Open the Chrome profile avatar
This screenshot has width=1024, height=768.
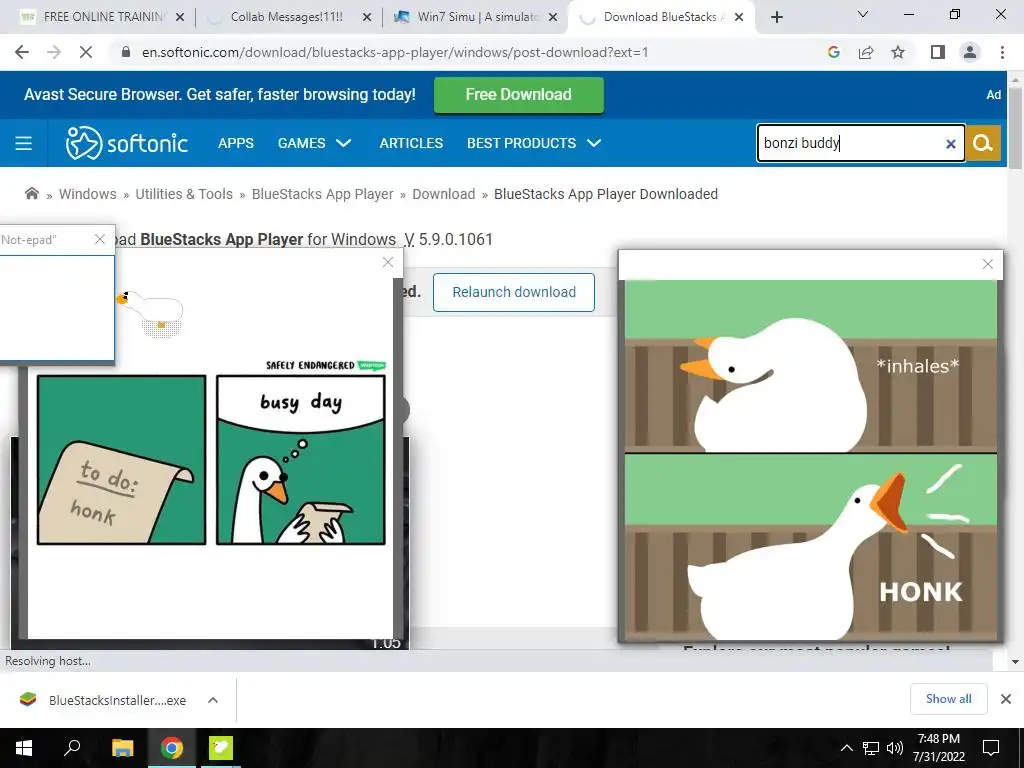point(970,52)
